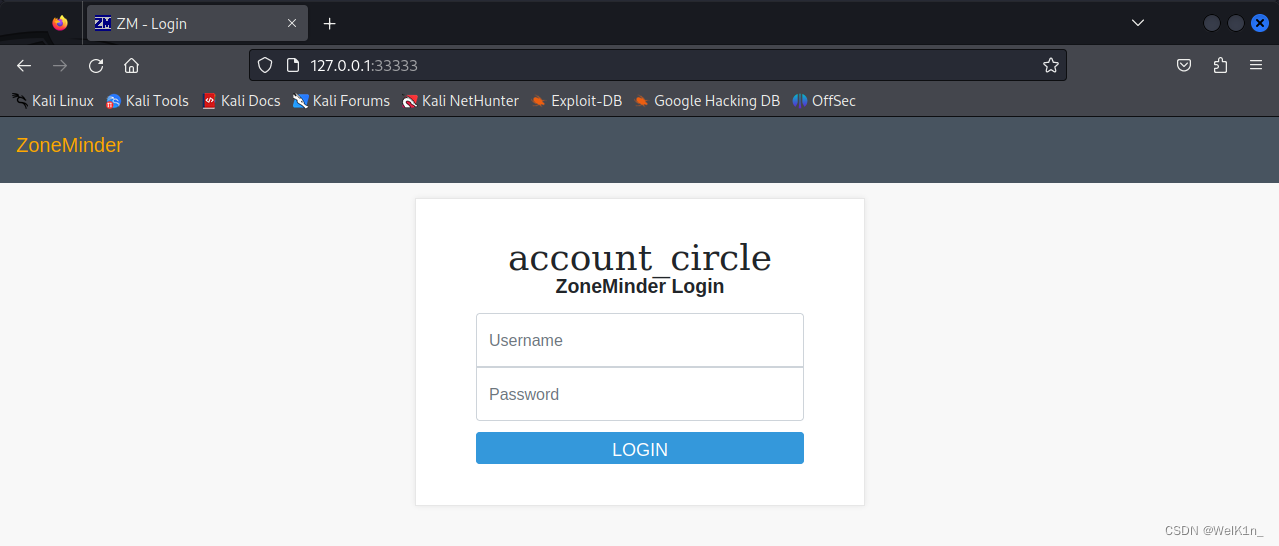Open the Kali Docs bookmark
The width and height of the screenshot is (1279, 546).
pyautogui.click(x=241, y=100)
